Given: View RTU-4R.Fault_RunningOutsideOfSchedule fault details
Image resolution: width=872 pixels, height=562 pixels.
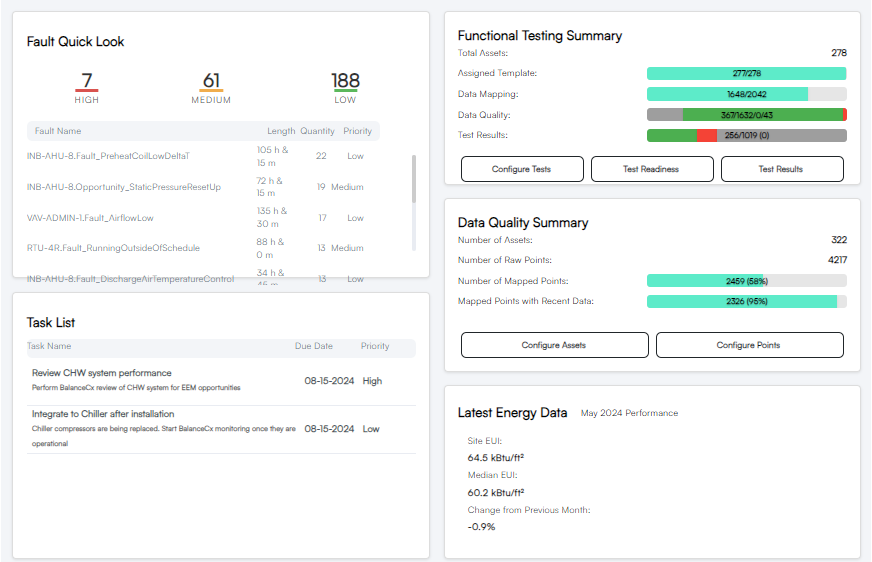Looking at the screenshot, I should coord(113,248).
